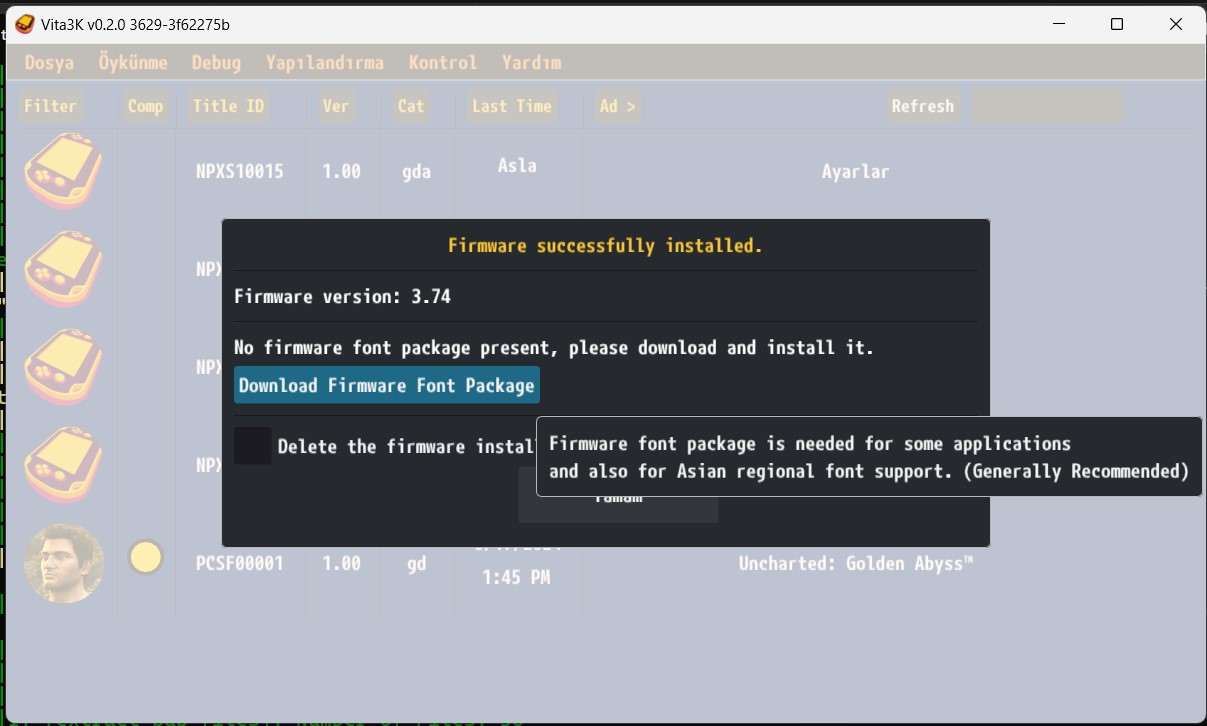This screenshot has width=1207, height=726.
Task: Tick the Delete the firmware installation checkbox
Action: (x=253, y=446)
